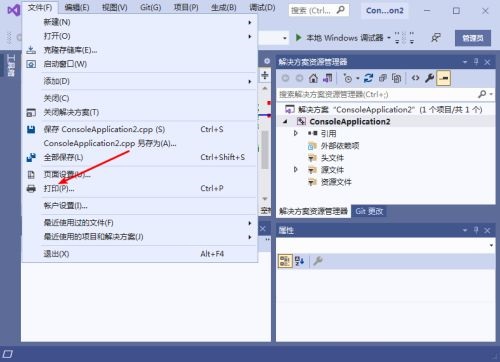Open the 调试(D) menu
Screen dimensions: 500x362
click(x=262, y=7)
